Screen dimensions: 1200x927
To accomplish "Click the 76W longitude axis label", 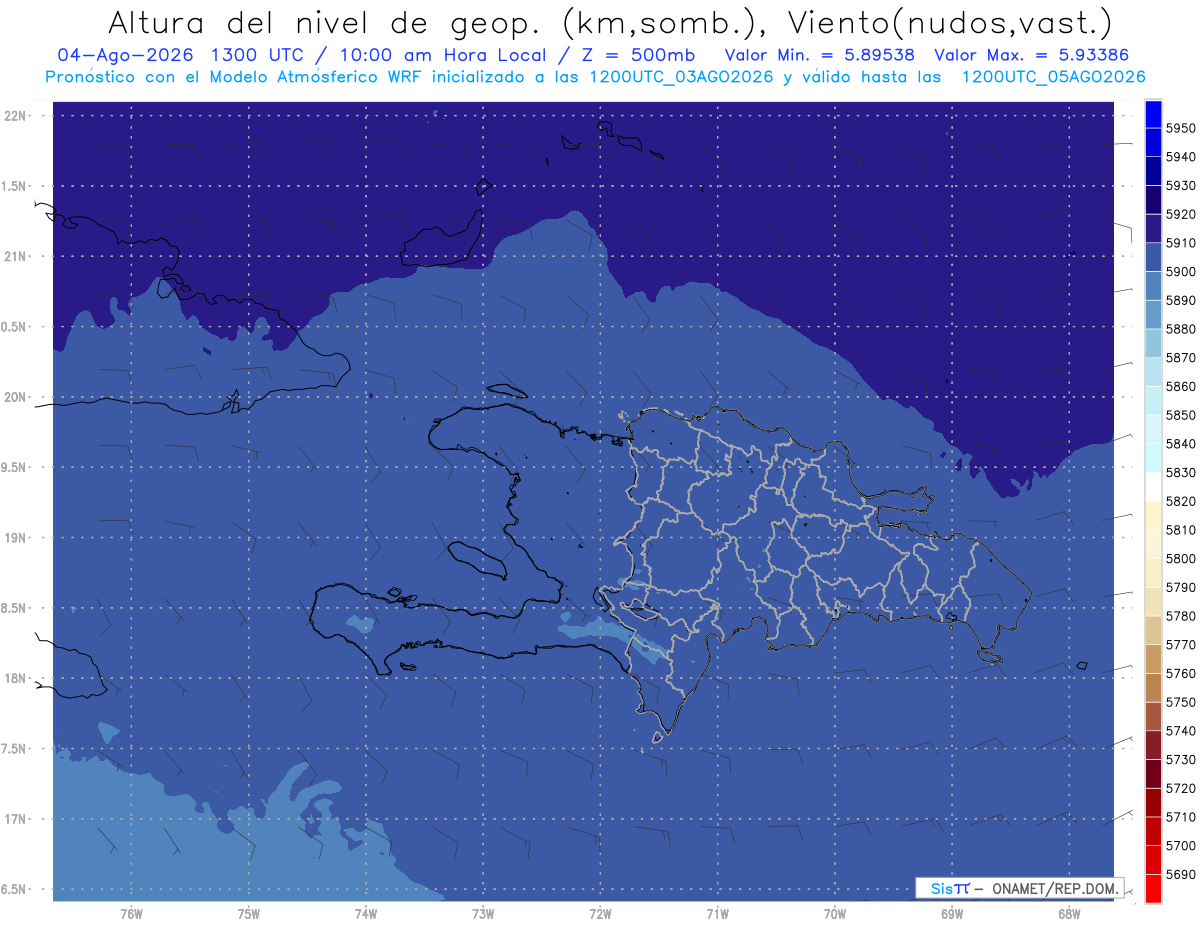I will (x=131, y=912).
